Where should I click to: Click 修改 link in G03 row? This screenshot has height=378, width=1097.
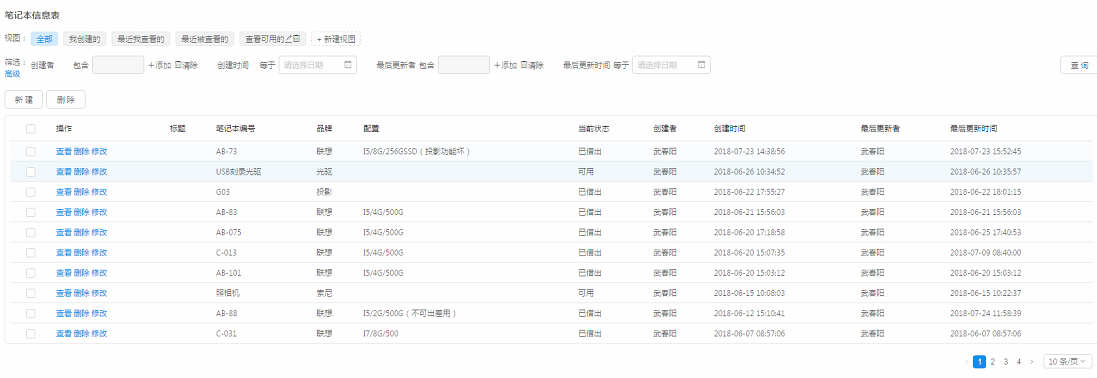(99, 192)
